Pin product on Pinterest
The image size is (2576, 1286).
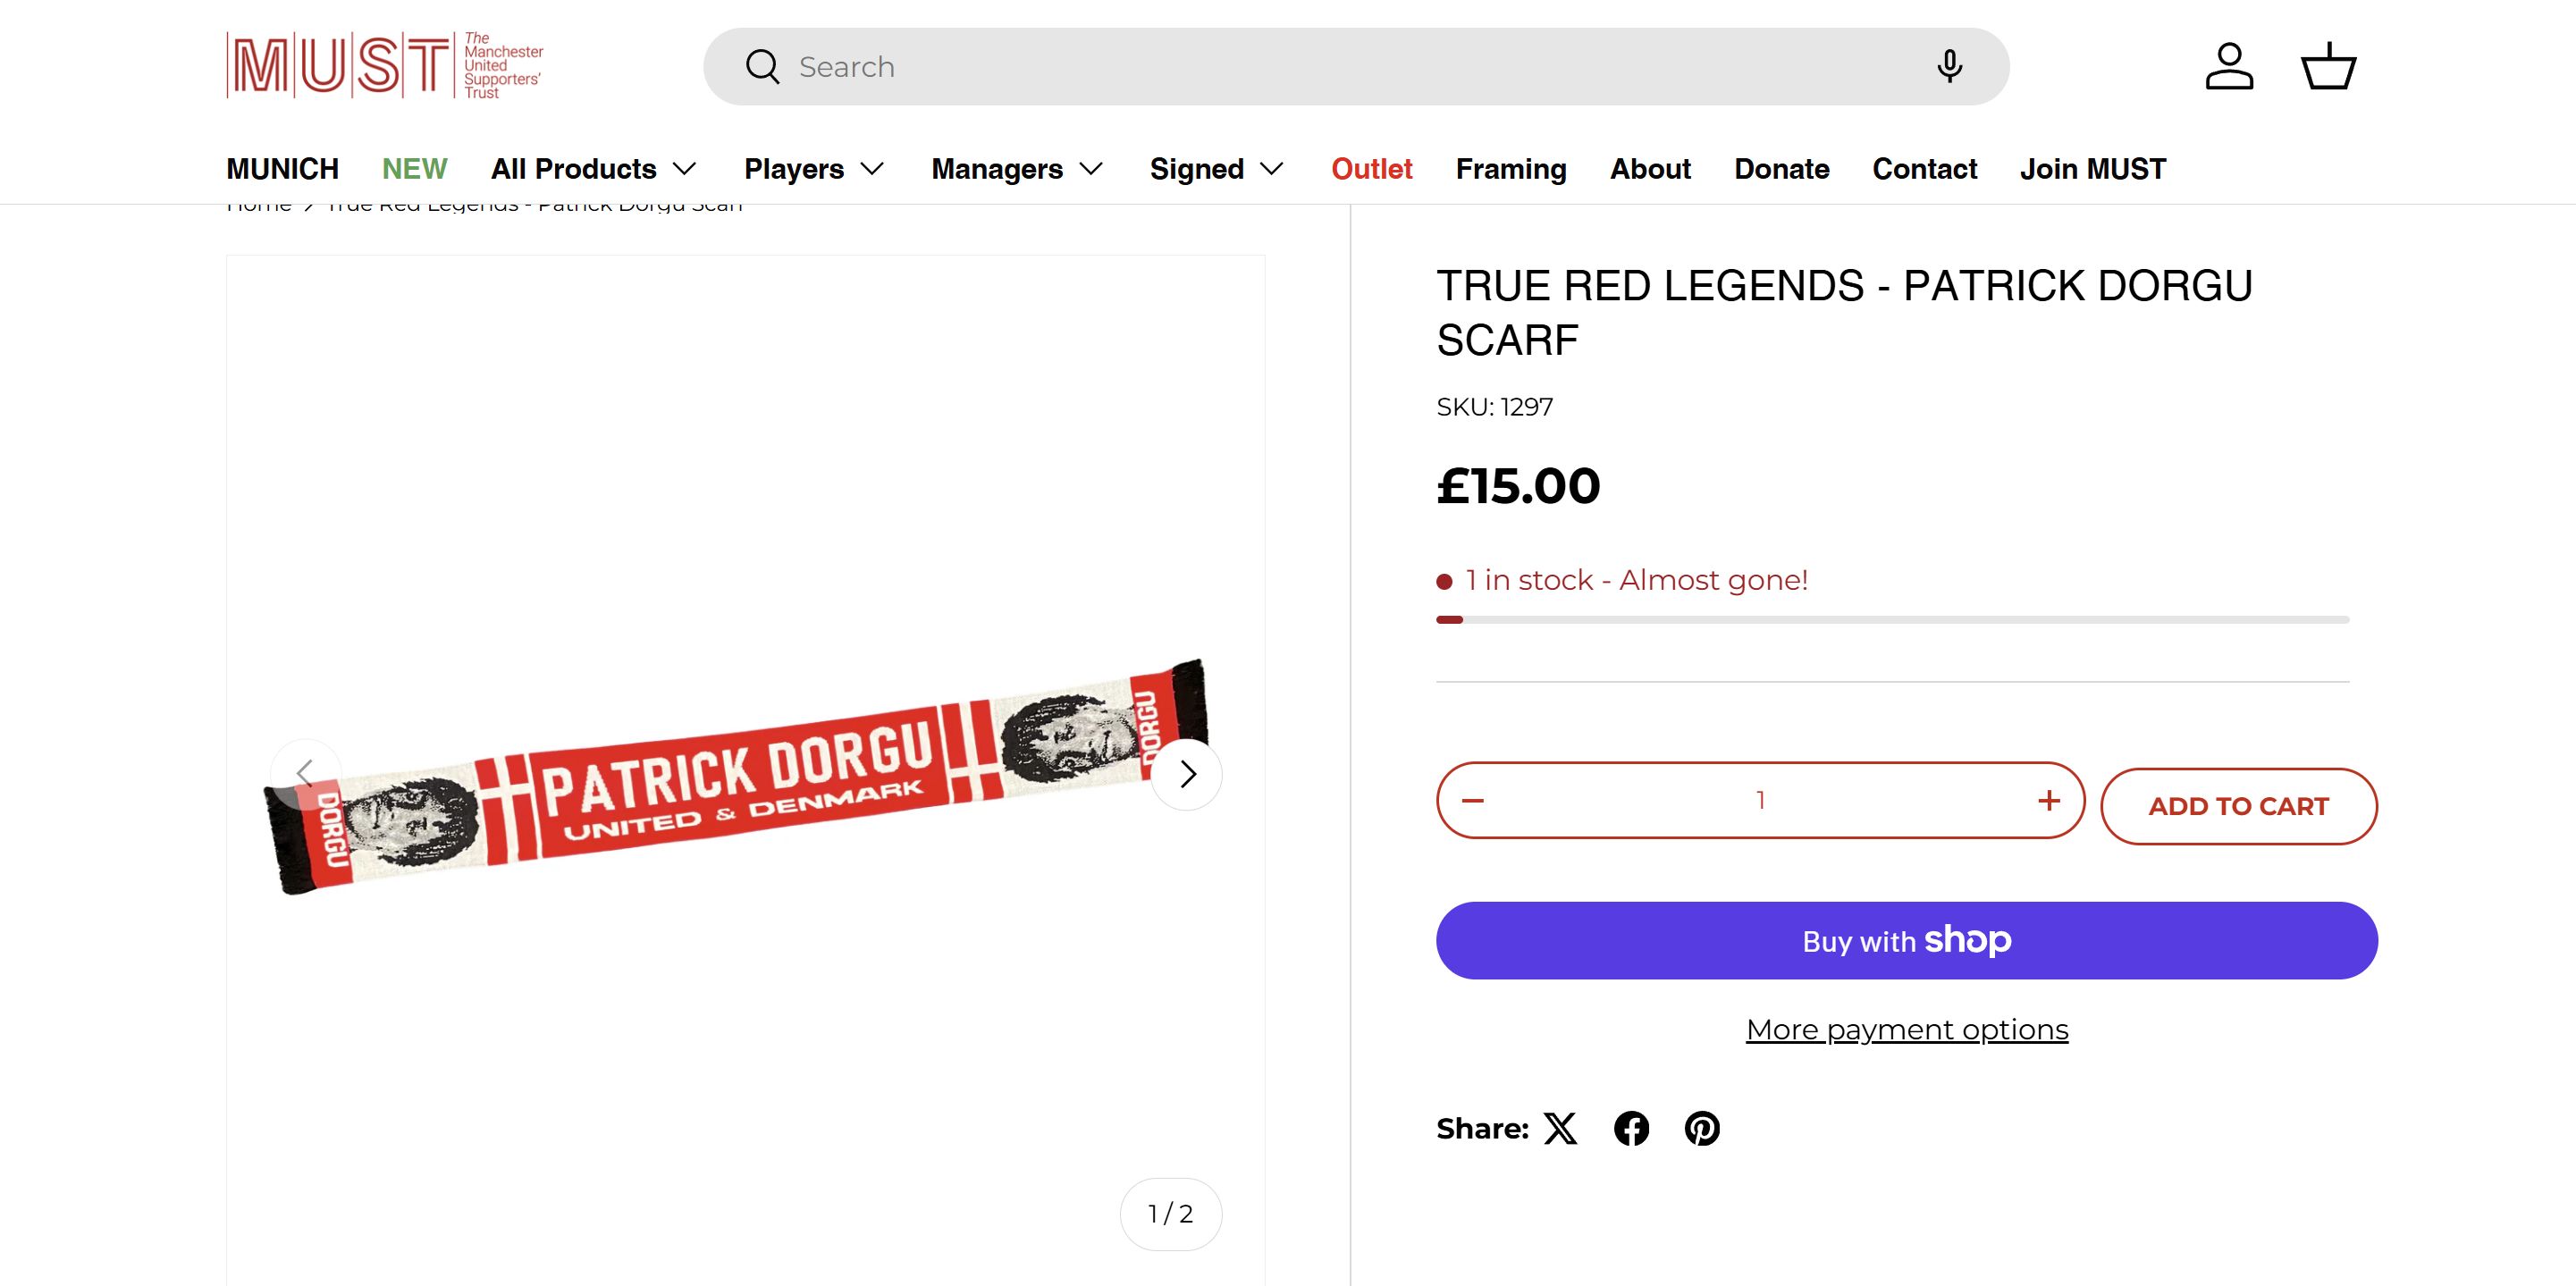click(1702, 1128)
